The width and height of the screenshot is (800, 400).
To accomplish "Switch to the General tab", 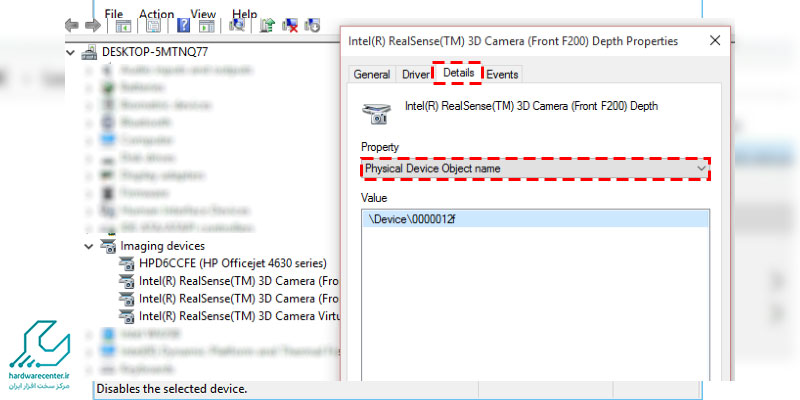I will tap(372, 74).
